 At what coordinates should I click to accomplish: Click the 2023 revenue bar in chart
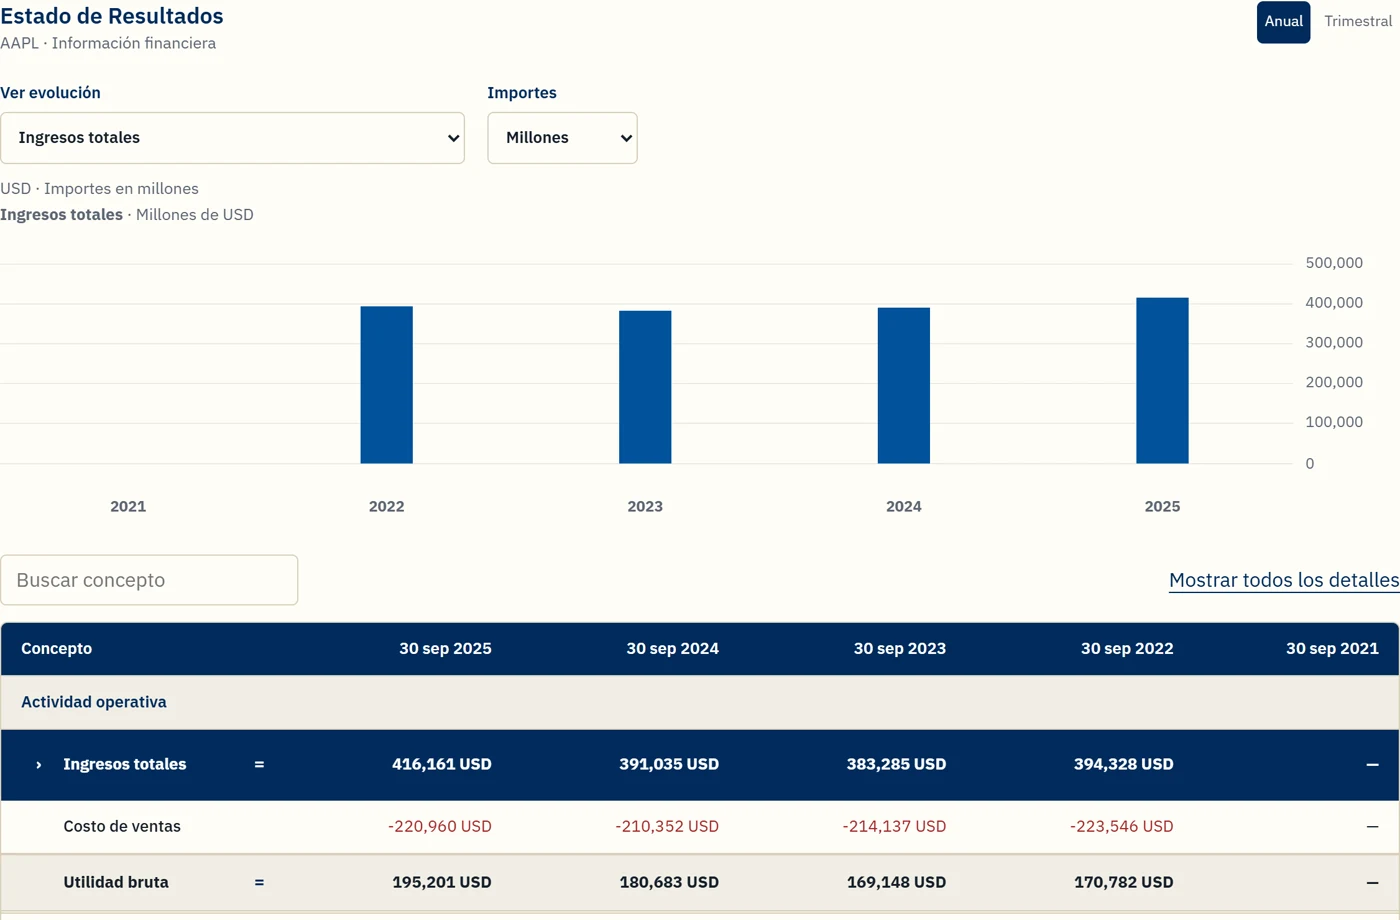click(x=645, y=387)
